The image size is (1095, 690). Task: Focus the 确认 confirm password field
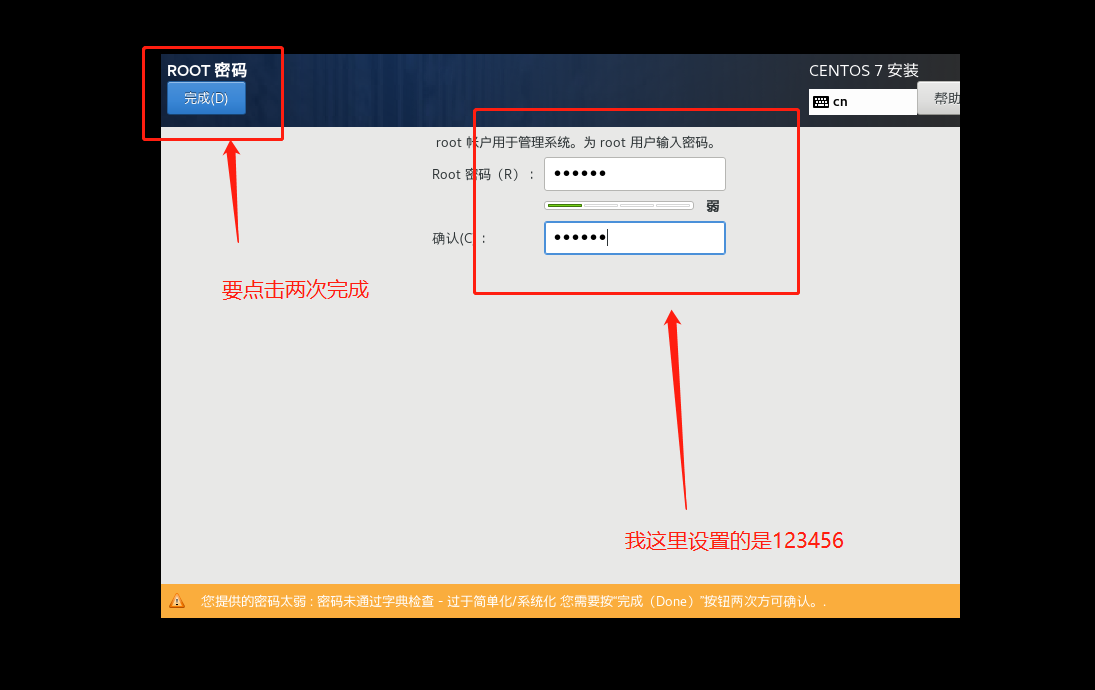click(635, 238)
